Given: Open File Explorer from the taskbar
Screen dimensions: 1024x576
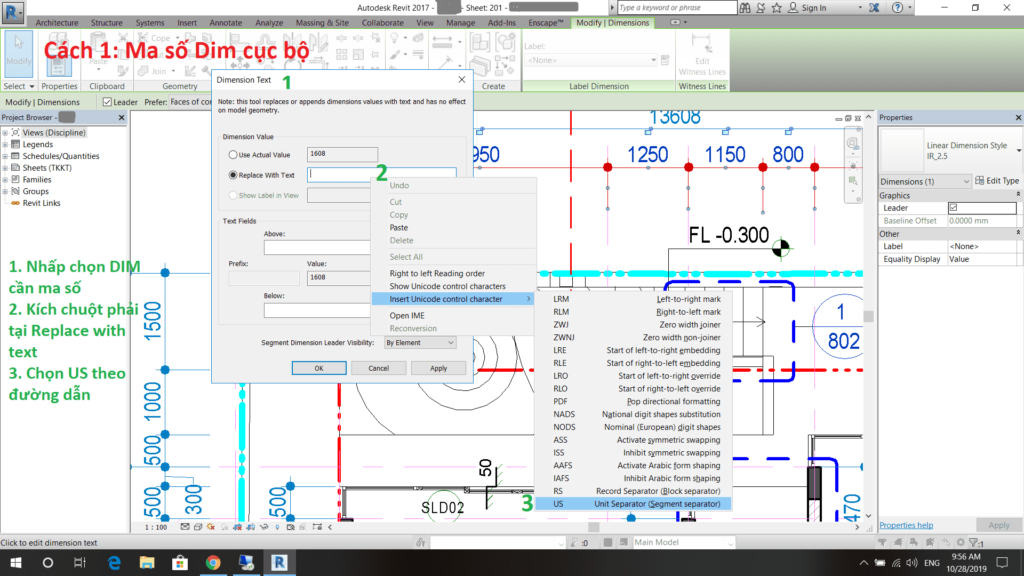Looking at the screenshot, I should (x=147, y=563).
